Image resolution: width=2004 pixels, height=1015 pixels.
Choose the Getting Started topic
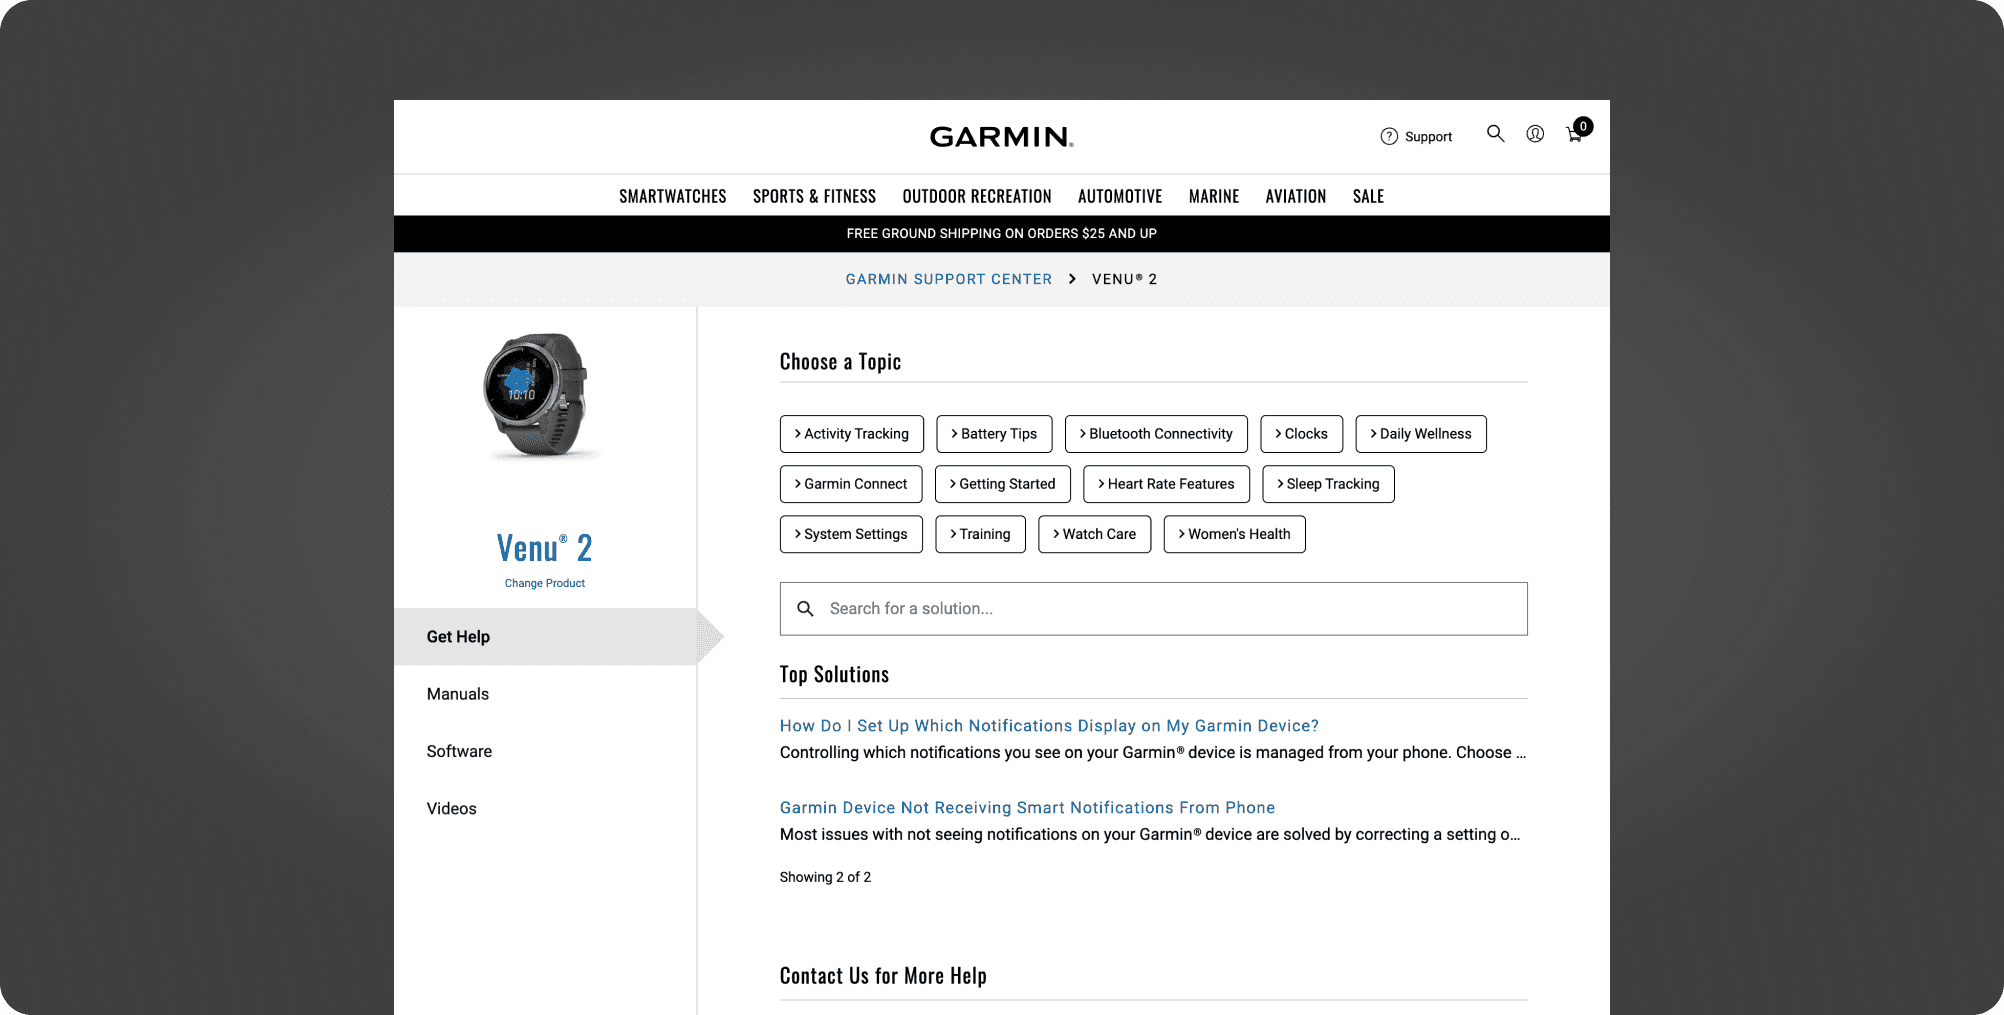click(1003, 484)
